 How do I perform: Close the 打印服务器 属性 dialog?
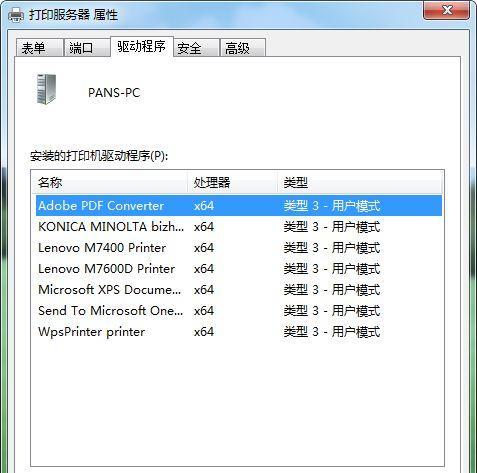(447, 10)
